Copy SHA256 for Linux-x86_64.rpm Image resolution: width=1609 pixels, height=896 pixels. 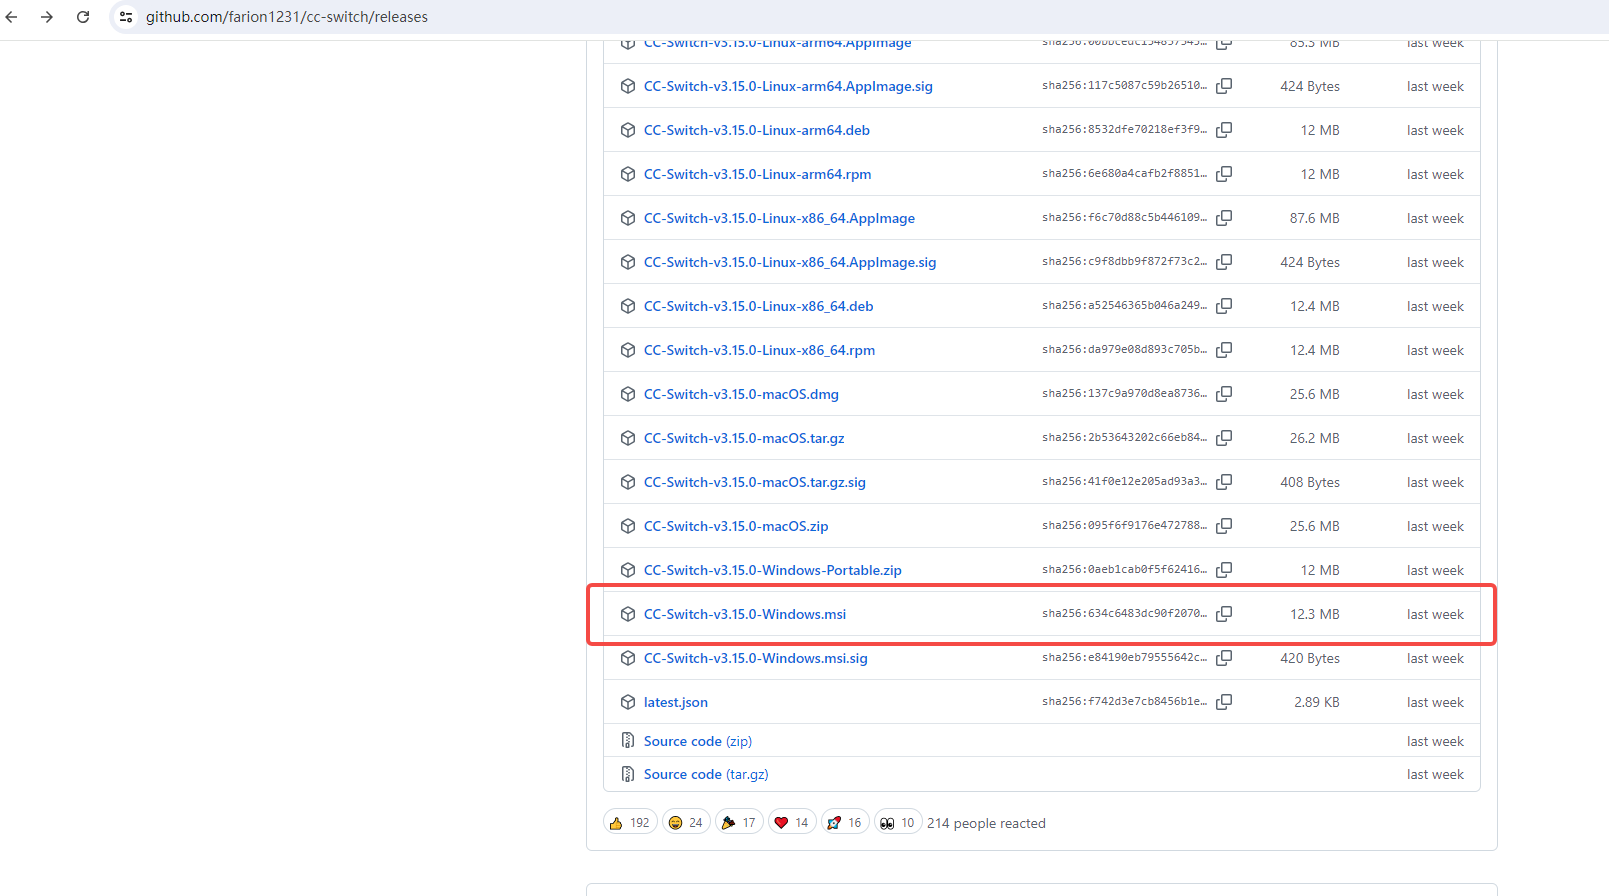pyautogui.click(x=1224, y=350)
